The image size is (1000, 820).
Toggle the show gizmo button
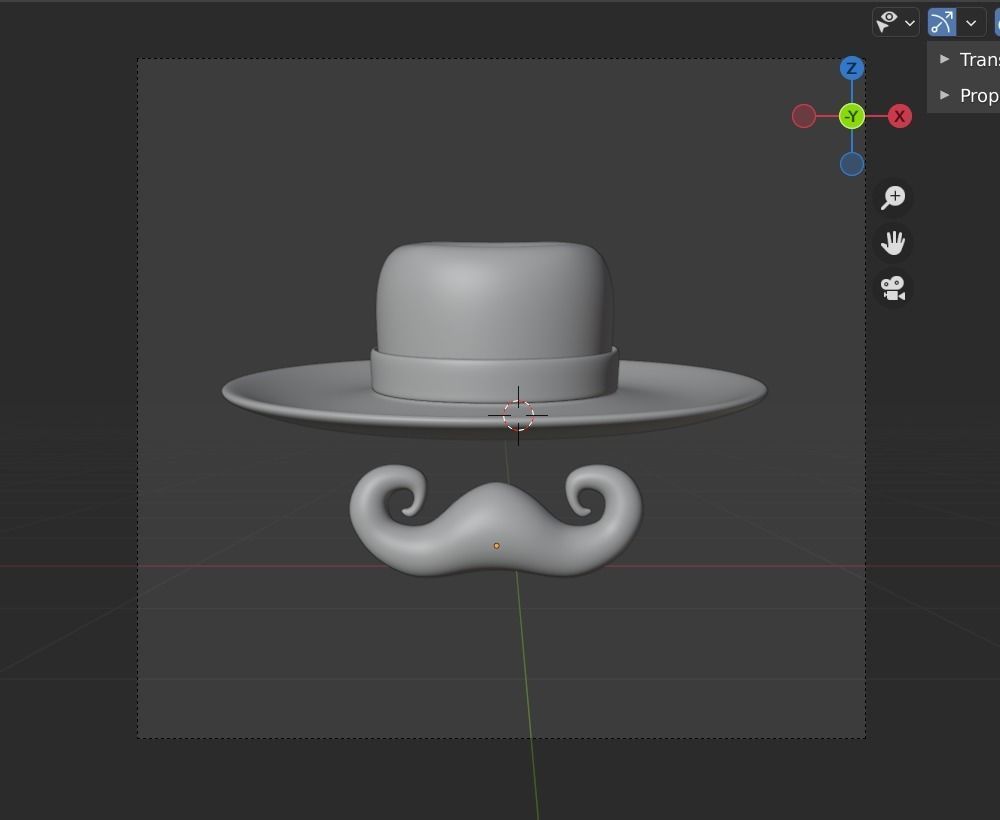pyautogui.click(x=941, y=22)
